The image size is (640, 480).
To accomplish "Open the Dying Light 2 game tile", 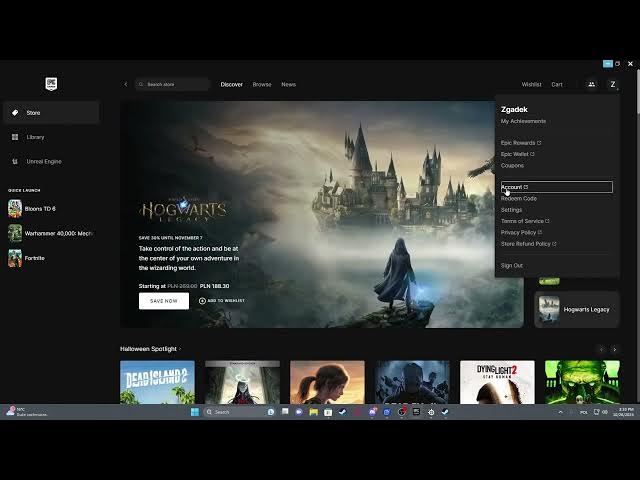I will [497, 382].
